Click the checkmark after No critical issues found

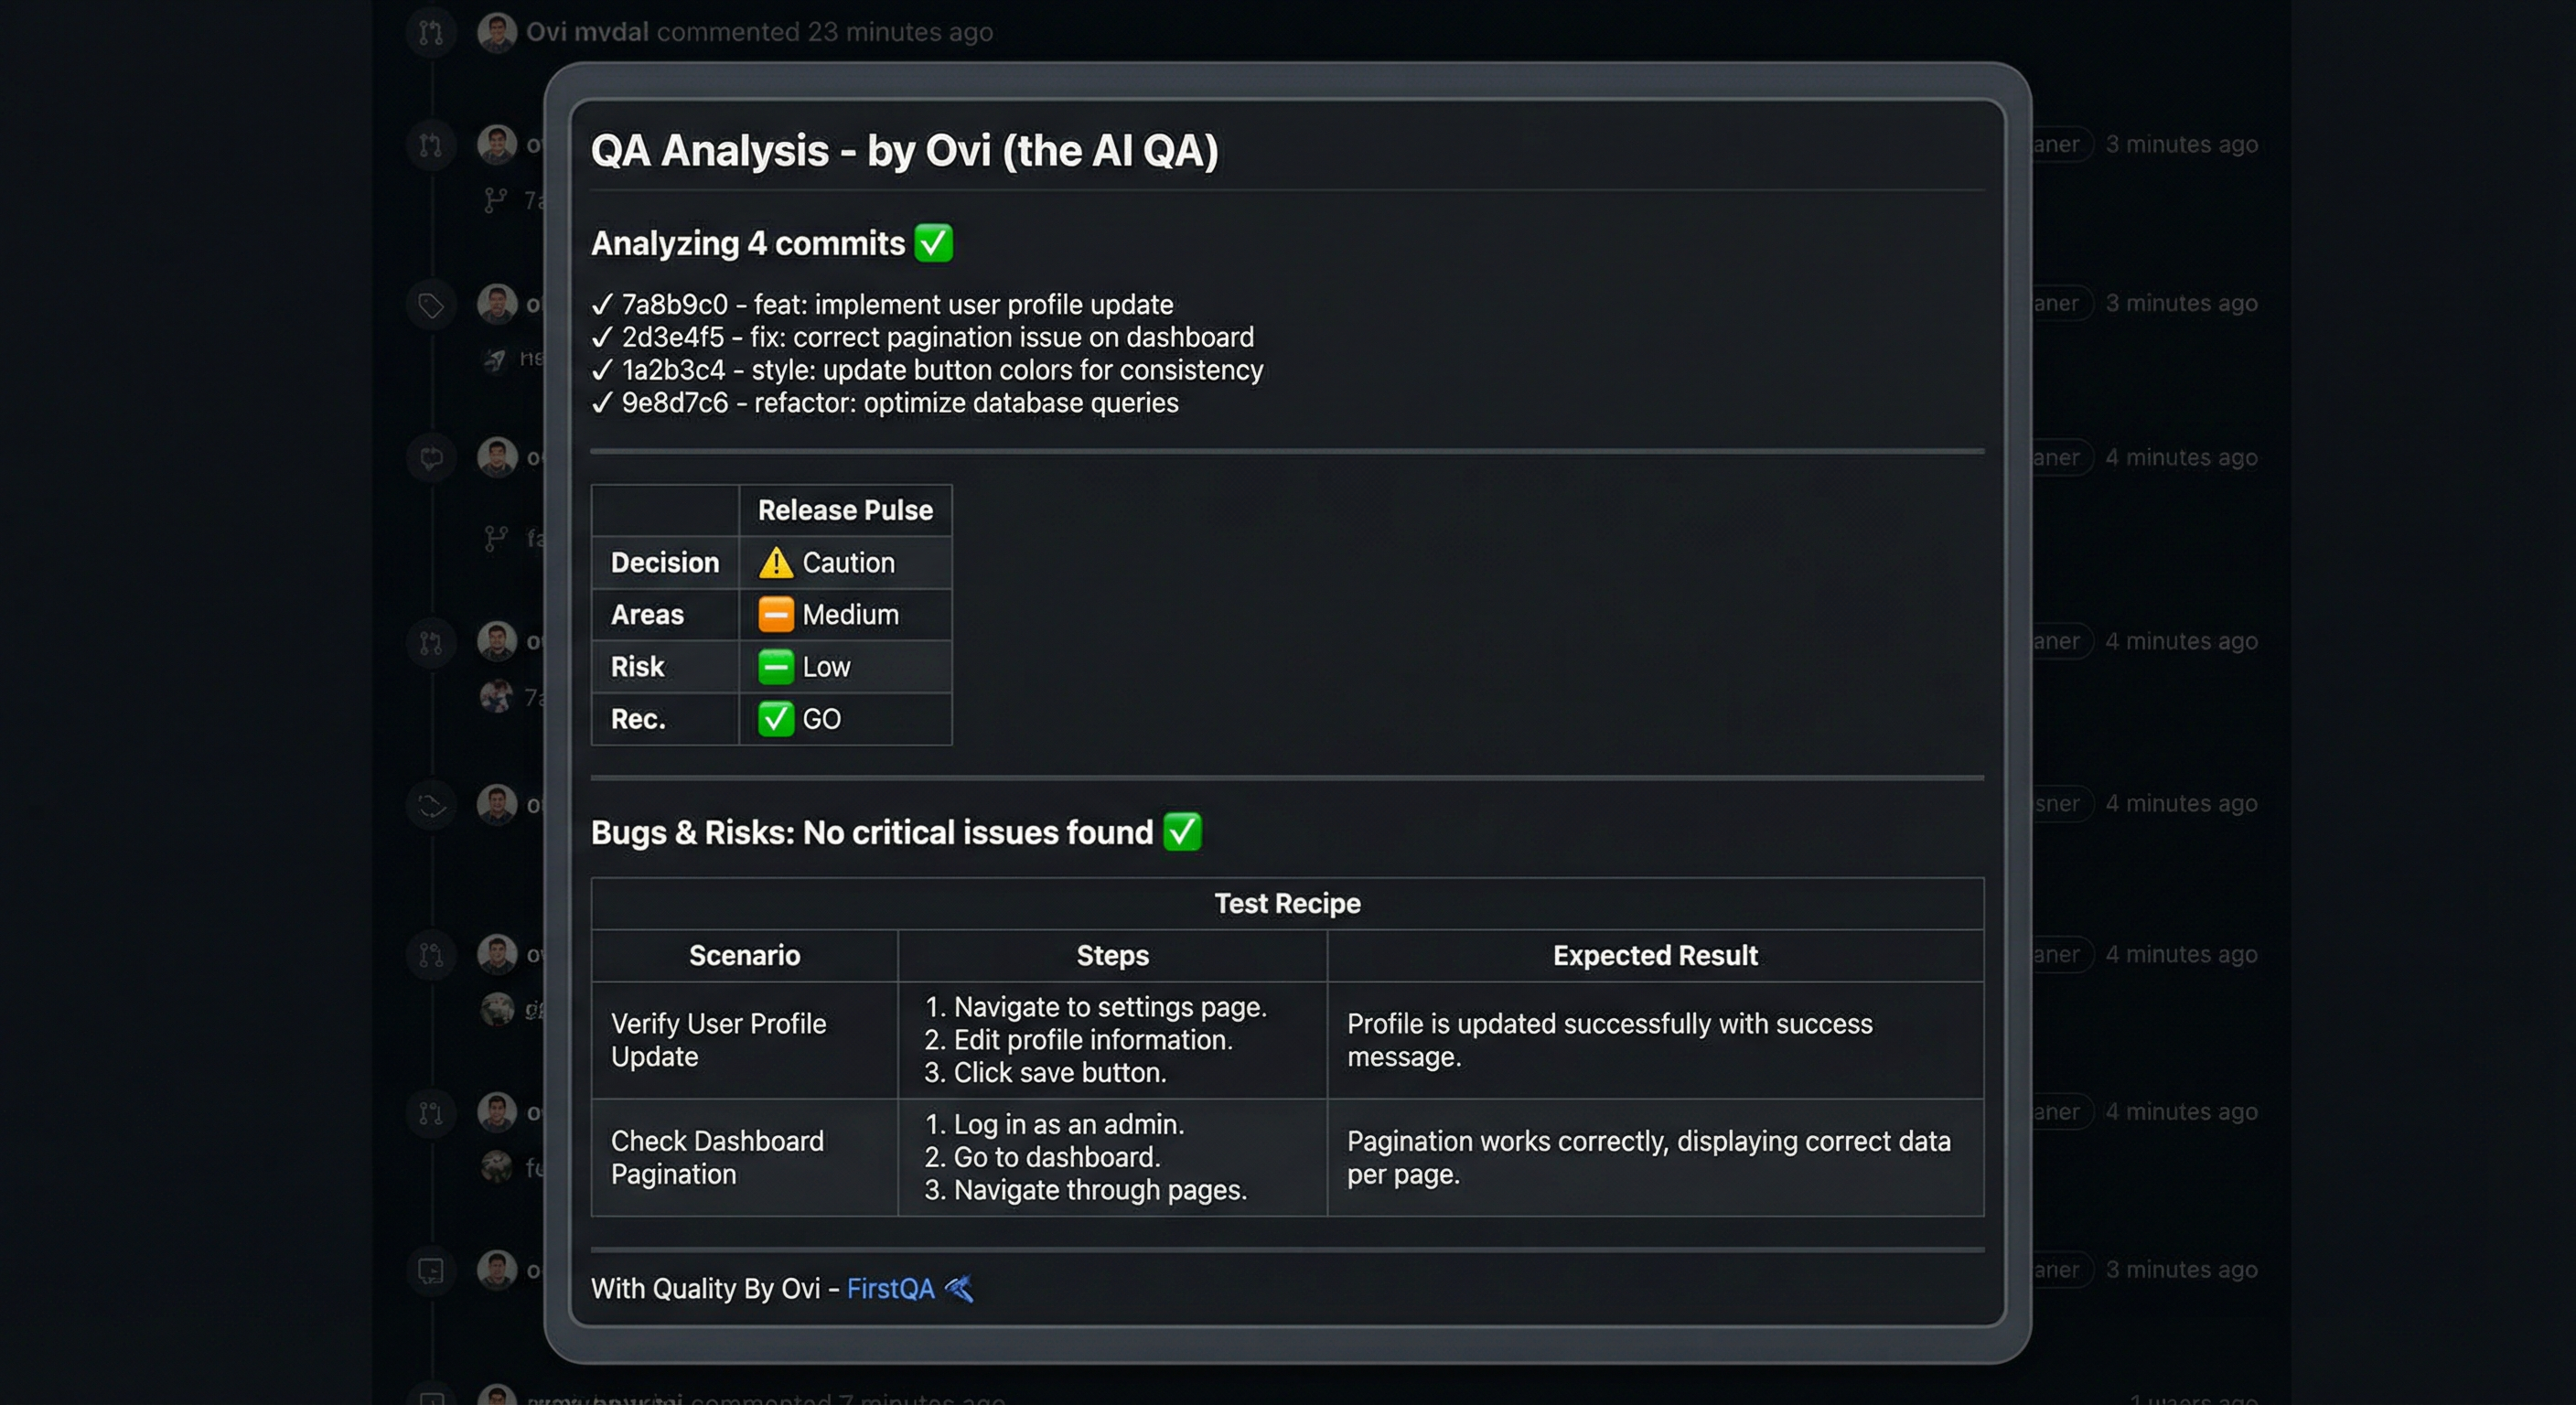[1184, 831]
